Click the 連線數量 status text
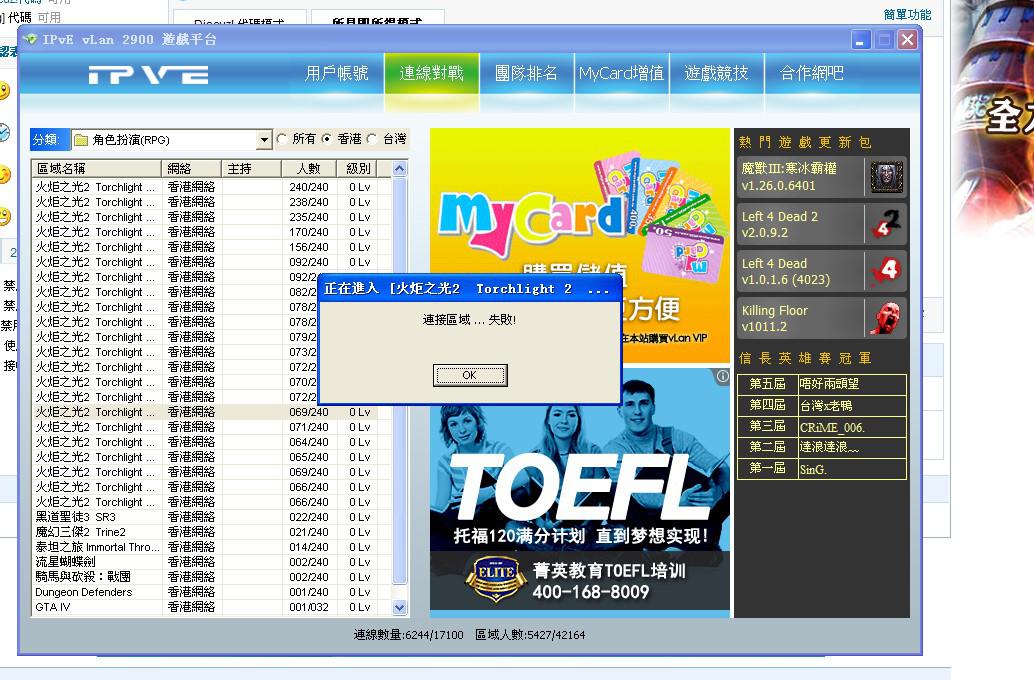 click(408, 635)
